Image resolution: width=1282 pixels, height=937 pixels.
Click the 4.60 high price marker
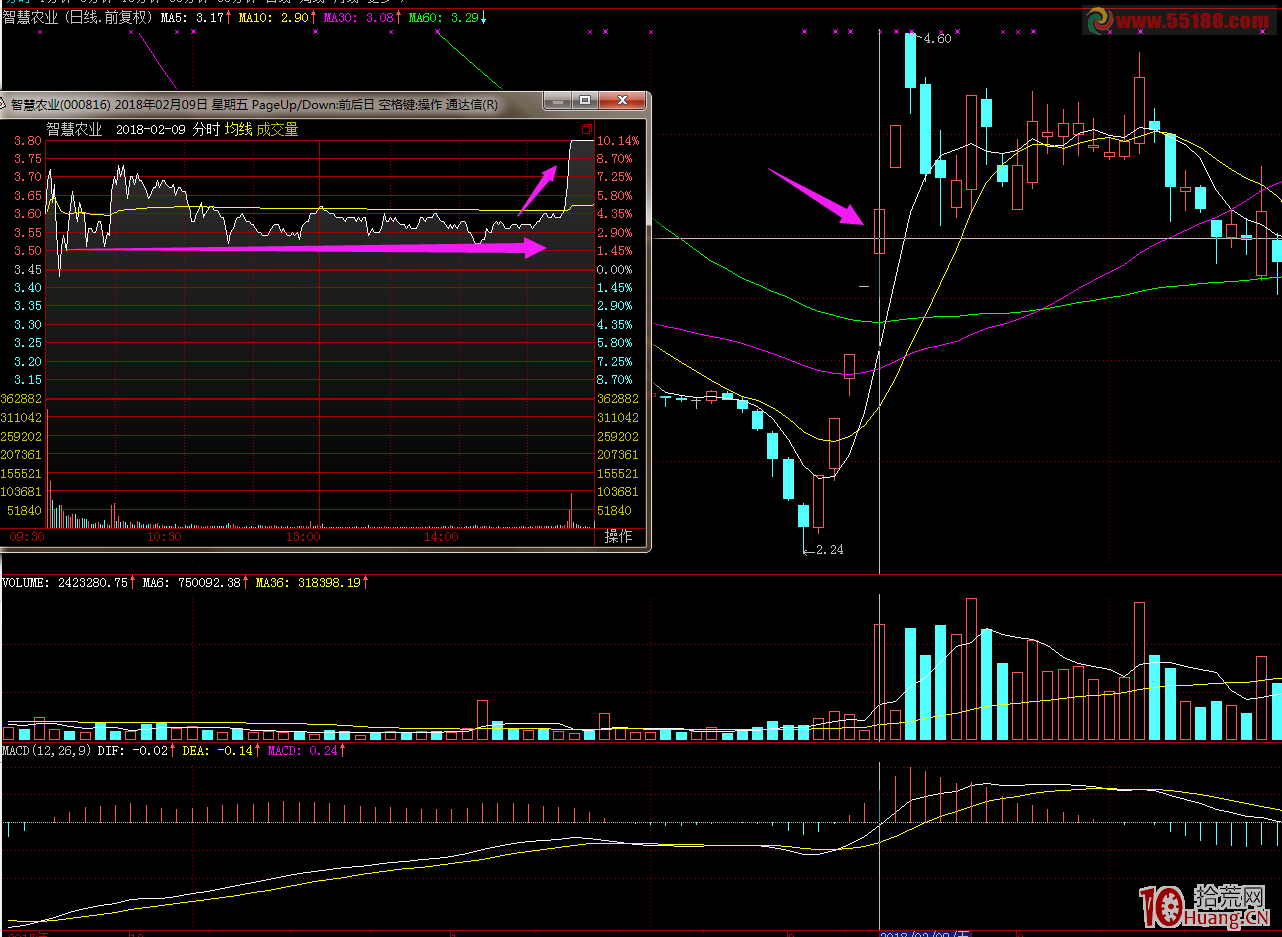click(x=938, y=39)
